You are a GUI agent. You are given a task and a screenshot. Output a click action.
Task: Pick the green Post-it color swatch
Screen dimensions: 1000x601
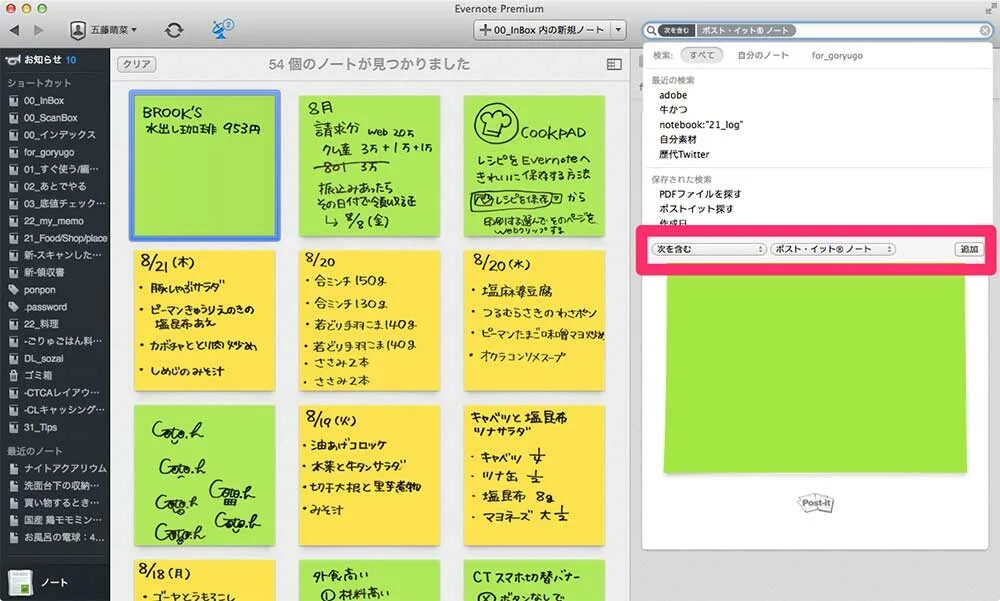[815, 374]
